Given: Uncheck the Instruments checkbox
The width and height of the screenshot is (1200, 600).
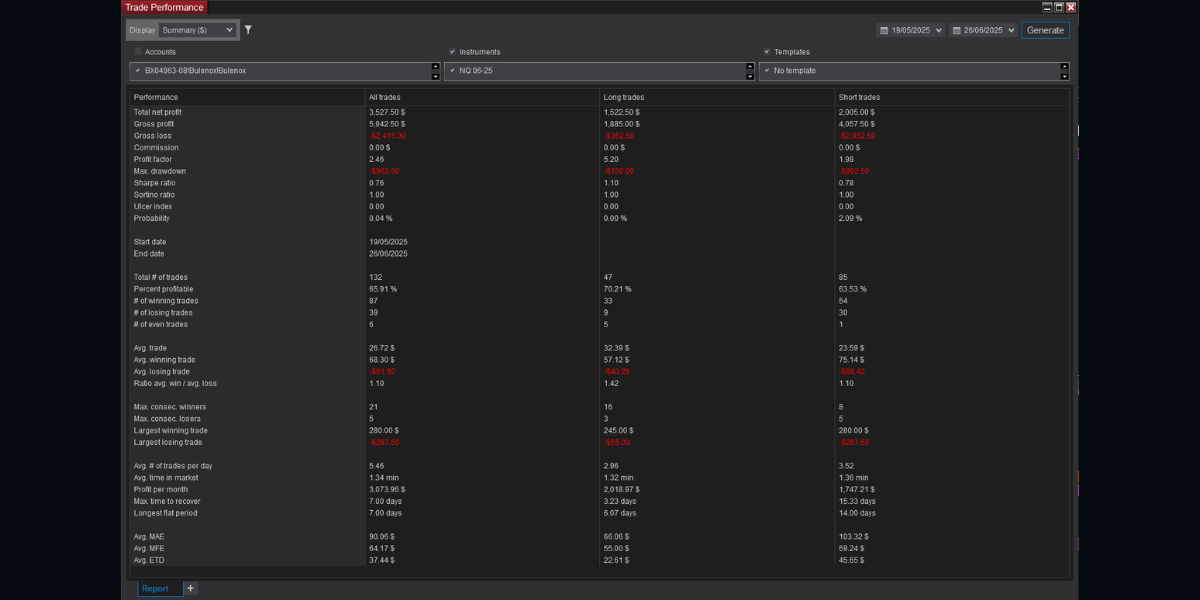Looking at the screenshot, I should (452, 51).
